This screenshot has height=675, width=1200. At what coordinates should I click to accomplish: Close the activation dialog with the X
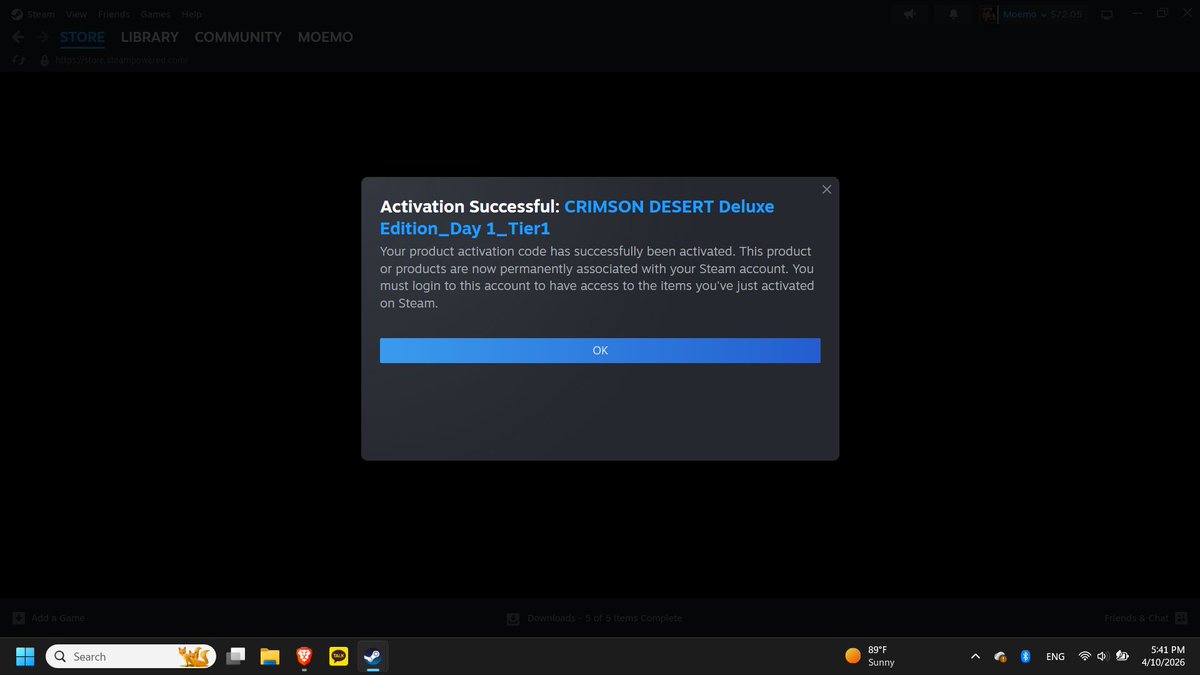click(x=826, y=189)
